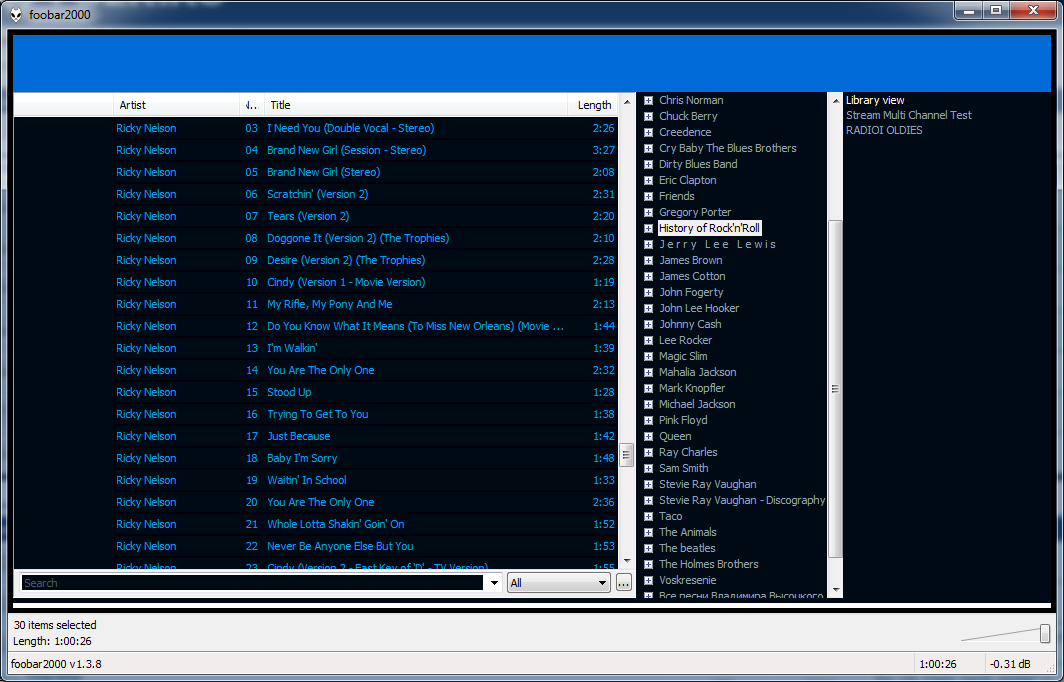Viewport: 1064px width, 682px height.
Task: Open the search history dropdown arrow
Action: click(493, 583)
